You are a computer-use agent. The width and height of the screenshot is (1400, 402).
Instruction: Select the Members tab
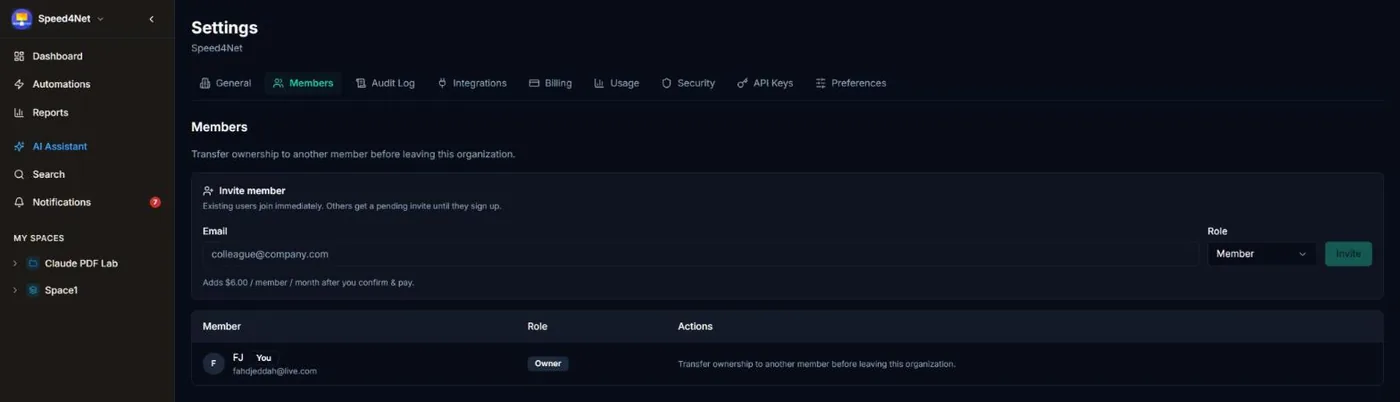tap(303, 83)
